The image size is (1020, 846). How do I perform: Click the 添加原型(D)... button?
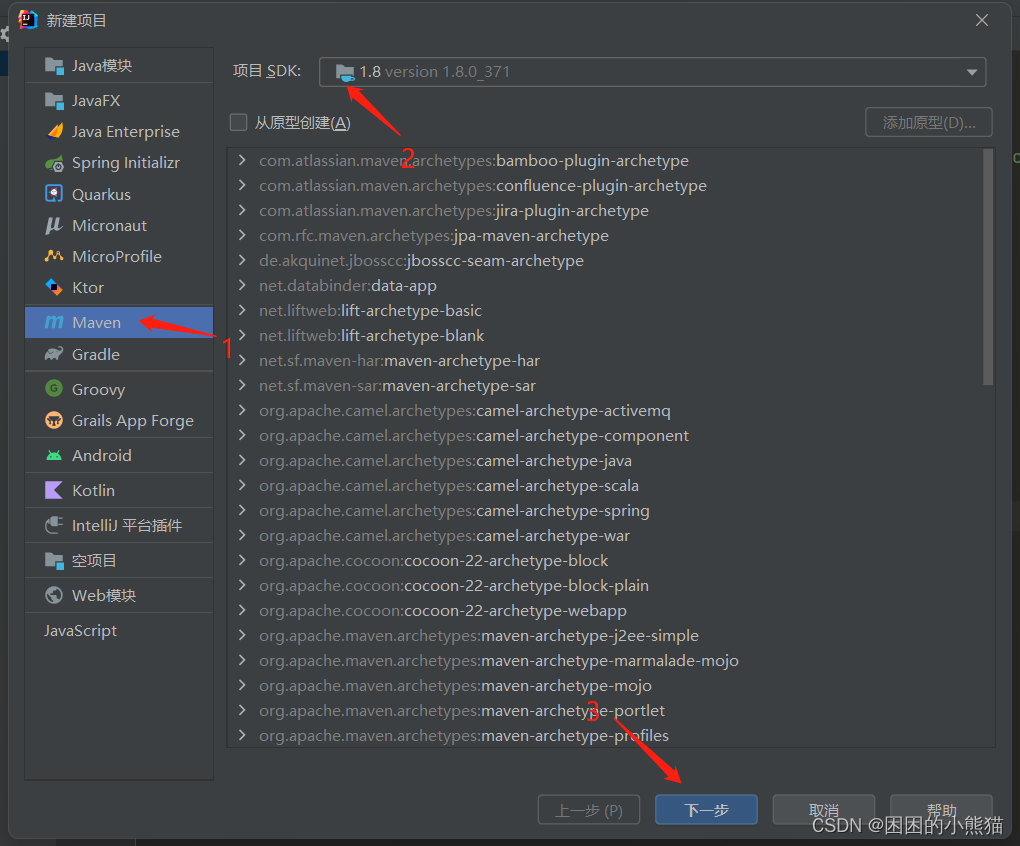[x=928, y=122]
